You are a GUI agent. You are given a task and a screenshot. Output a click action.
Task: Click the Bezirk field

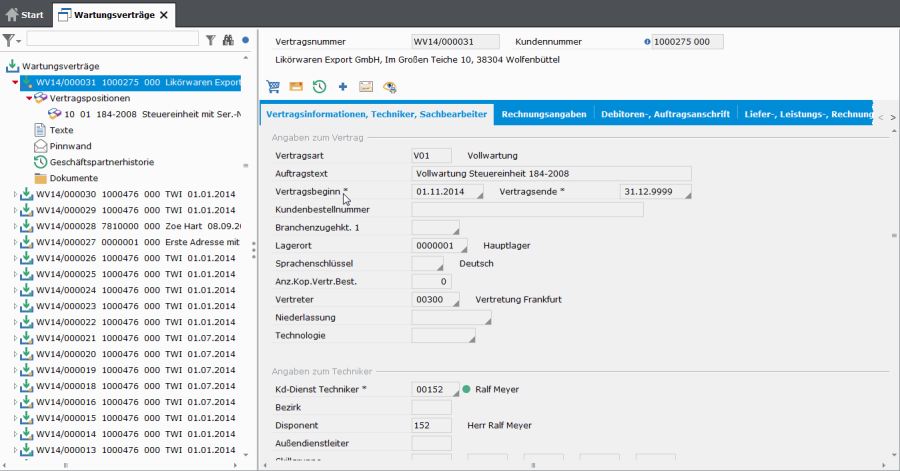[431, 407]
